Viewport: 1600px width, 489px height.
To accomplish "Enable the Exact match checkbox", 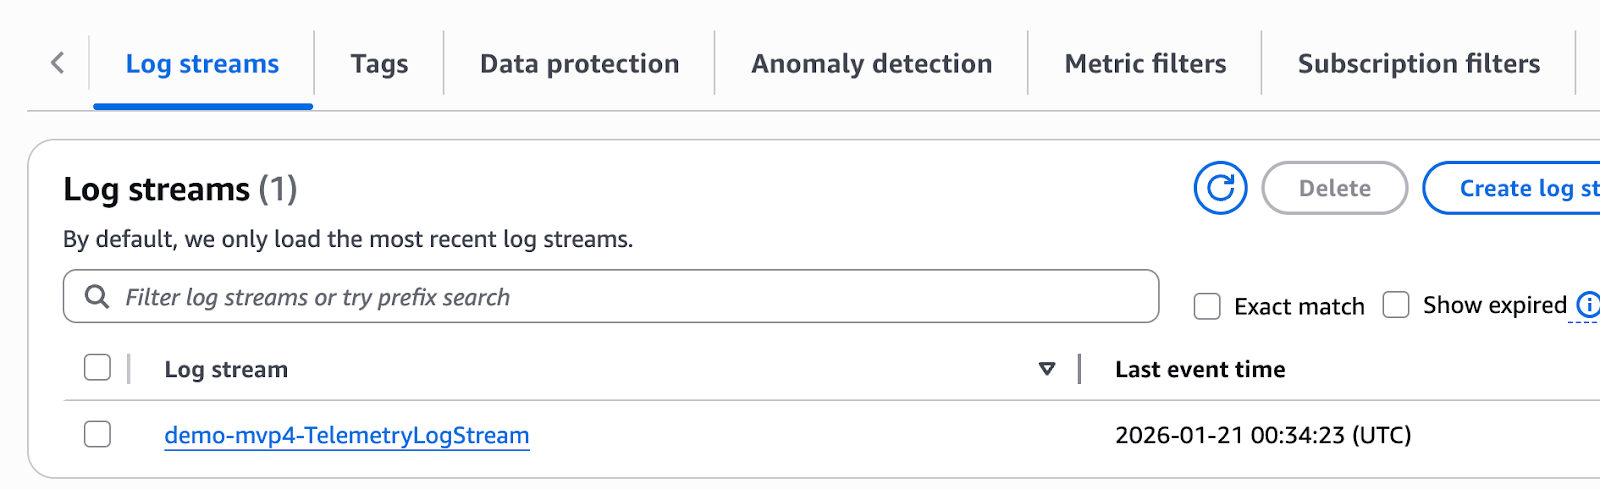I will click(1207, 306).
